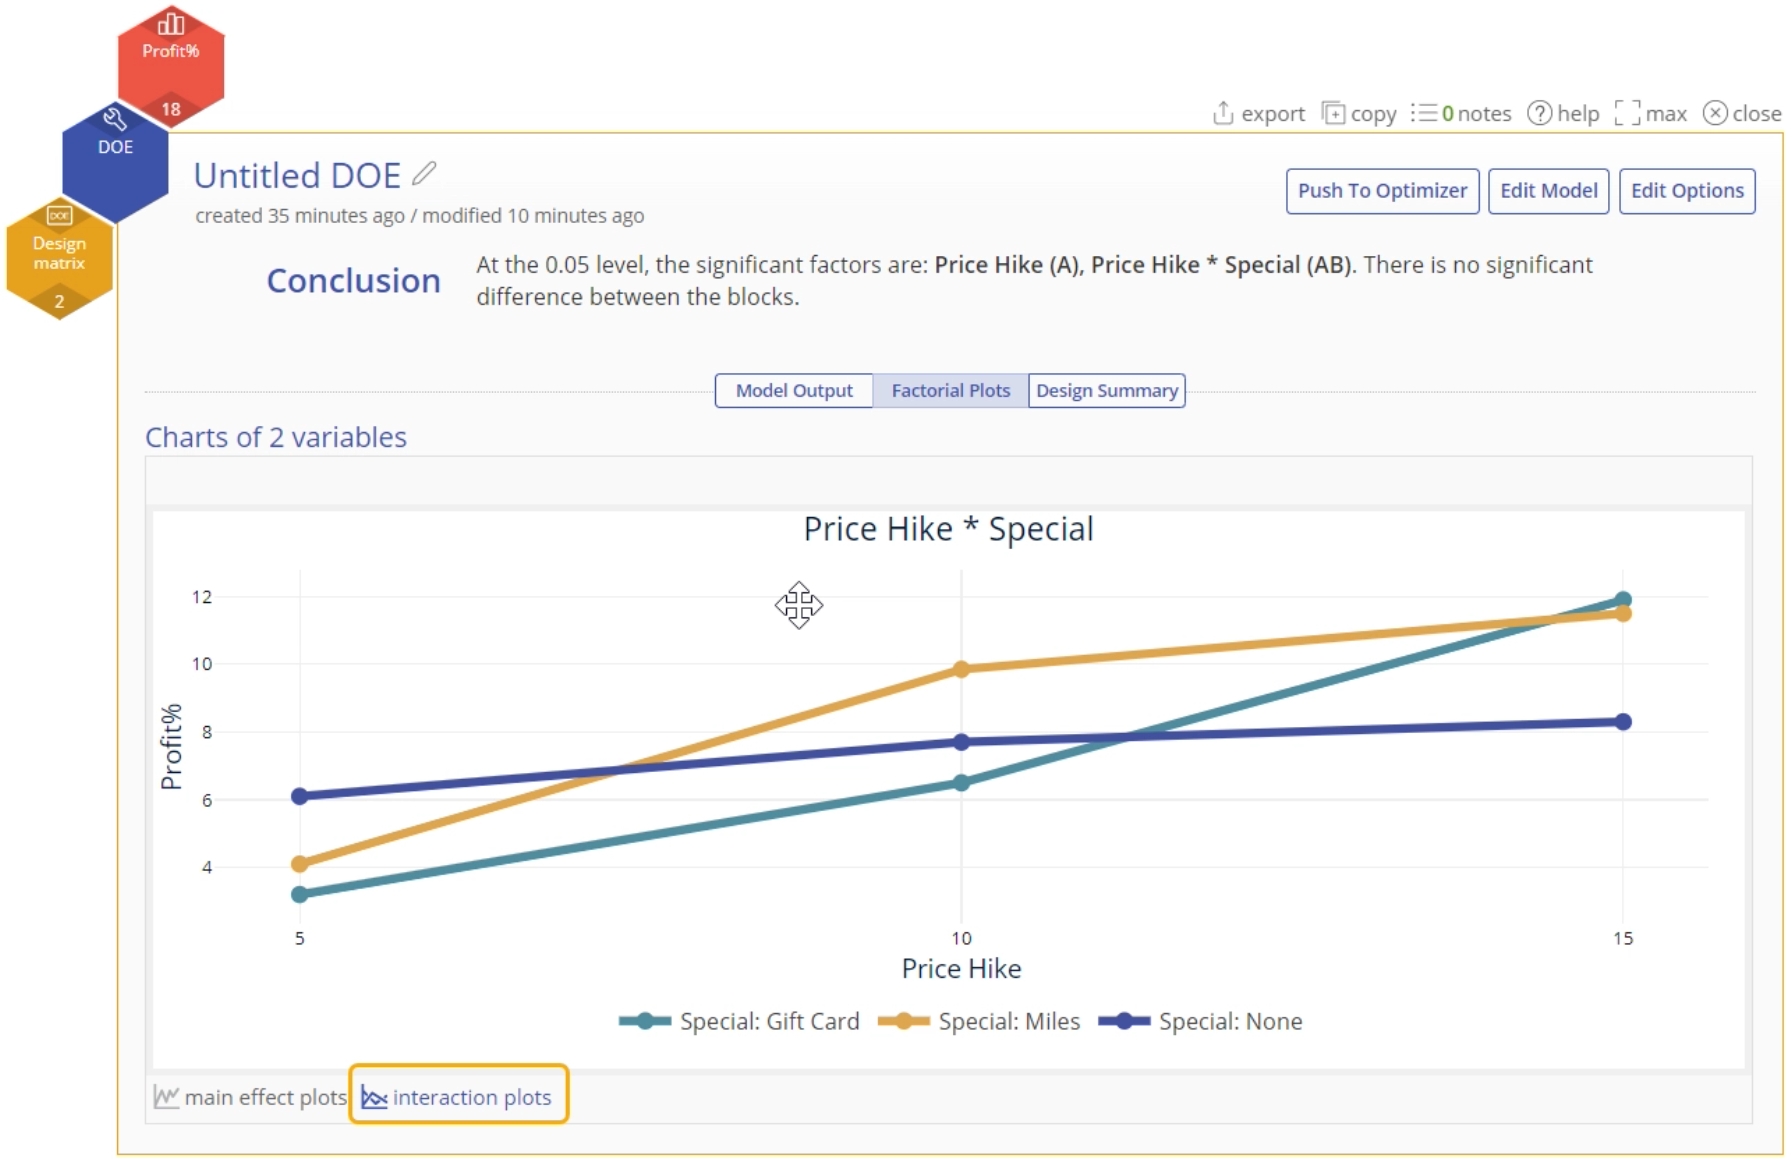The width and height of the screenshot is (1792, 1159).
Task: Click the Price Hike * Special chart title
Action: pos(948,529)
